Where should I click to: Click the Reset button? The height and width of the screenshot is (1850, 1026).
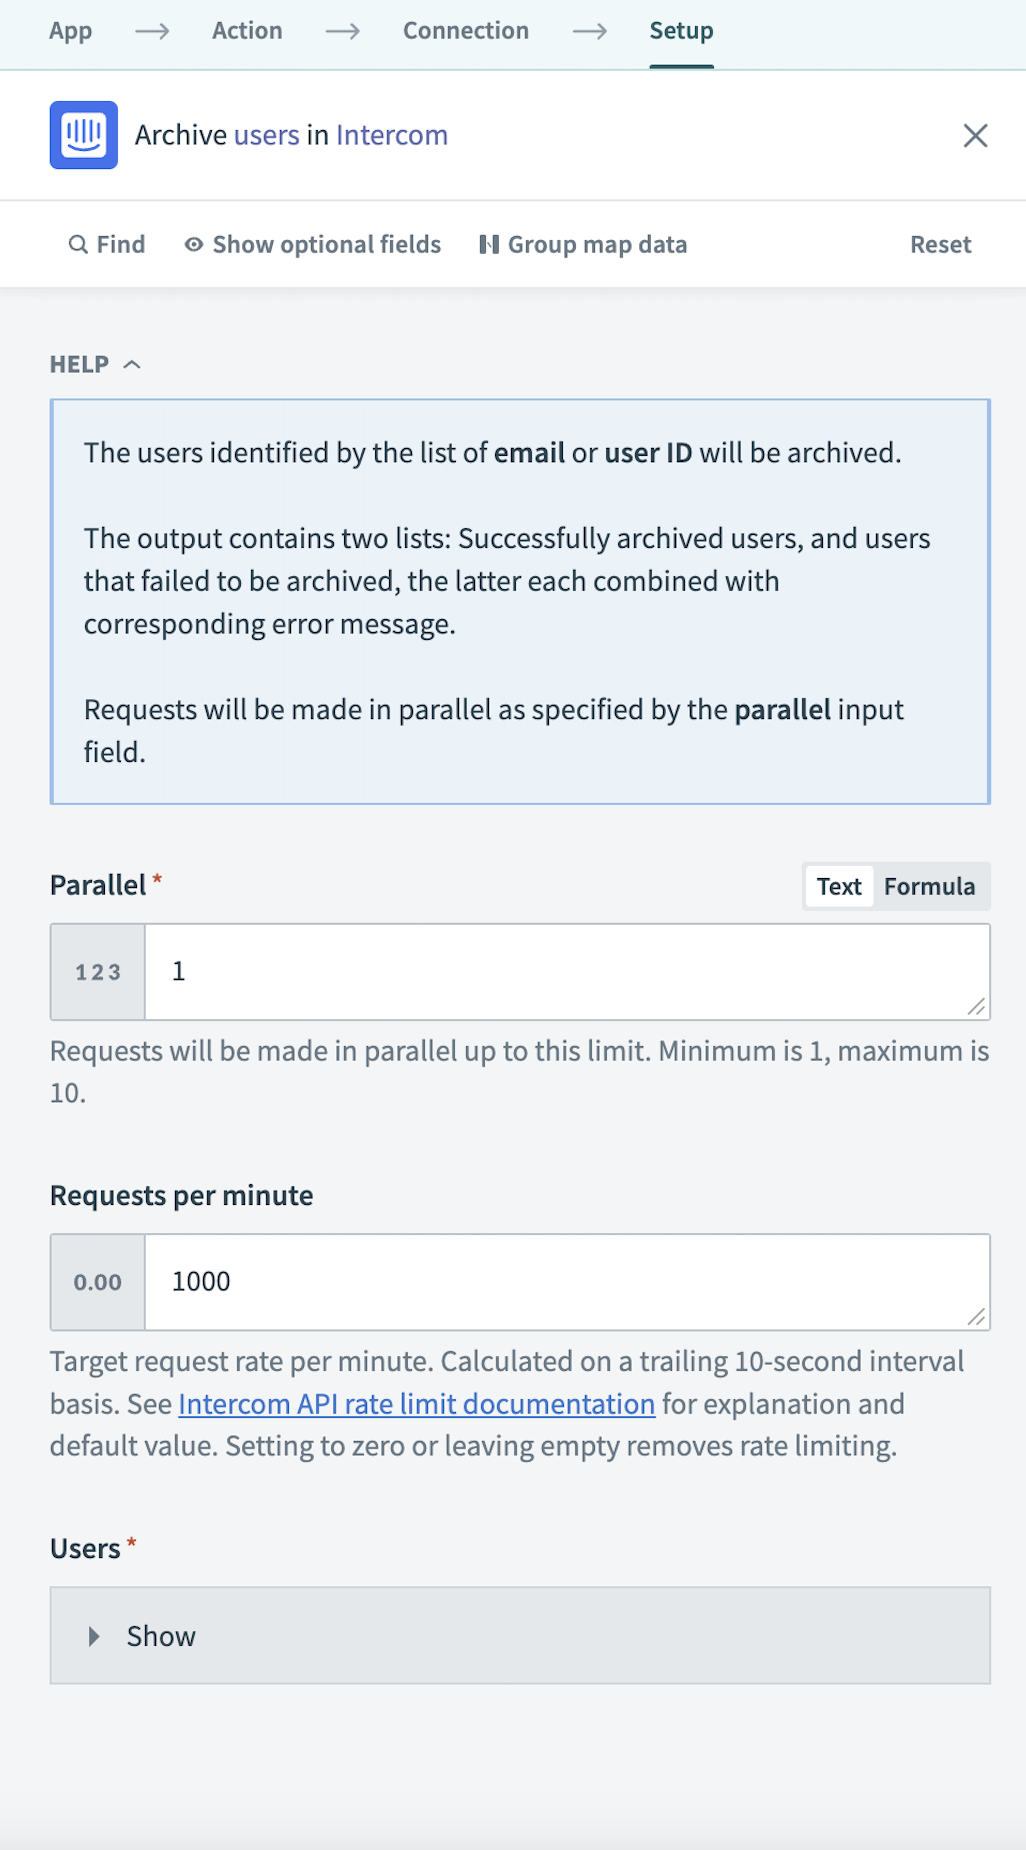coord(939,243)
